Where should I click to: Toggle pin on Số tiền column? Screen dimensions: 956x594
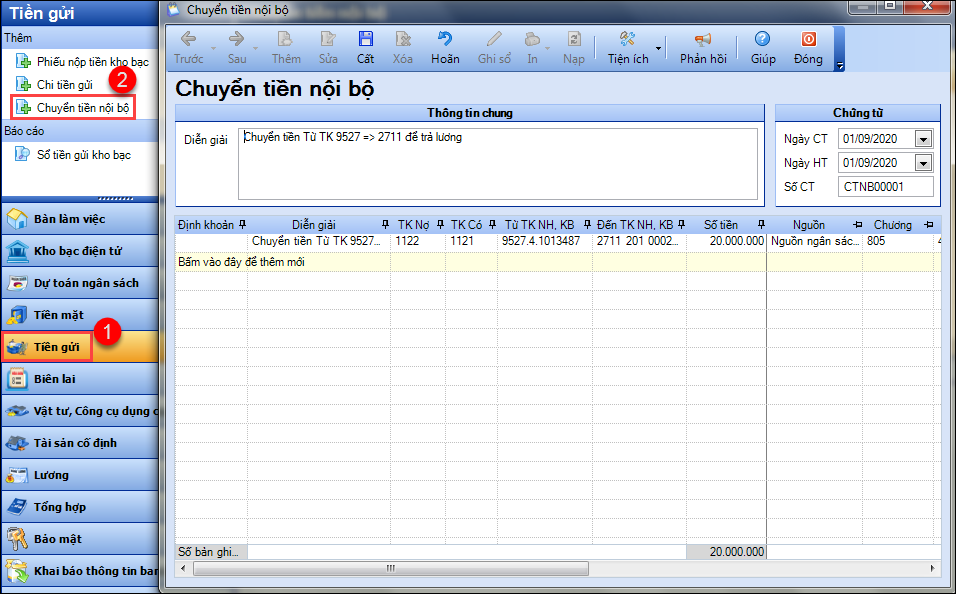[761, 224]
